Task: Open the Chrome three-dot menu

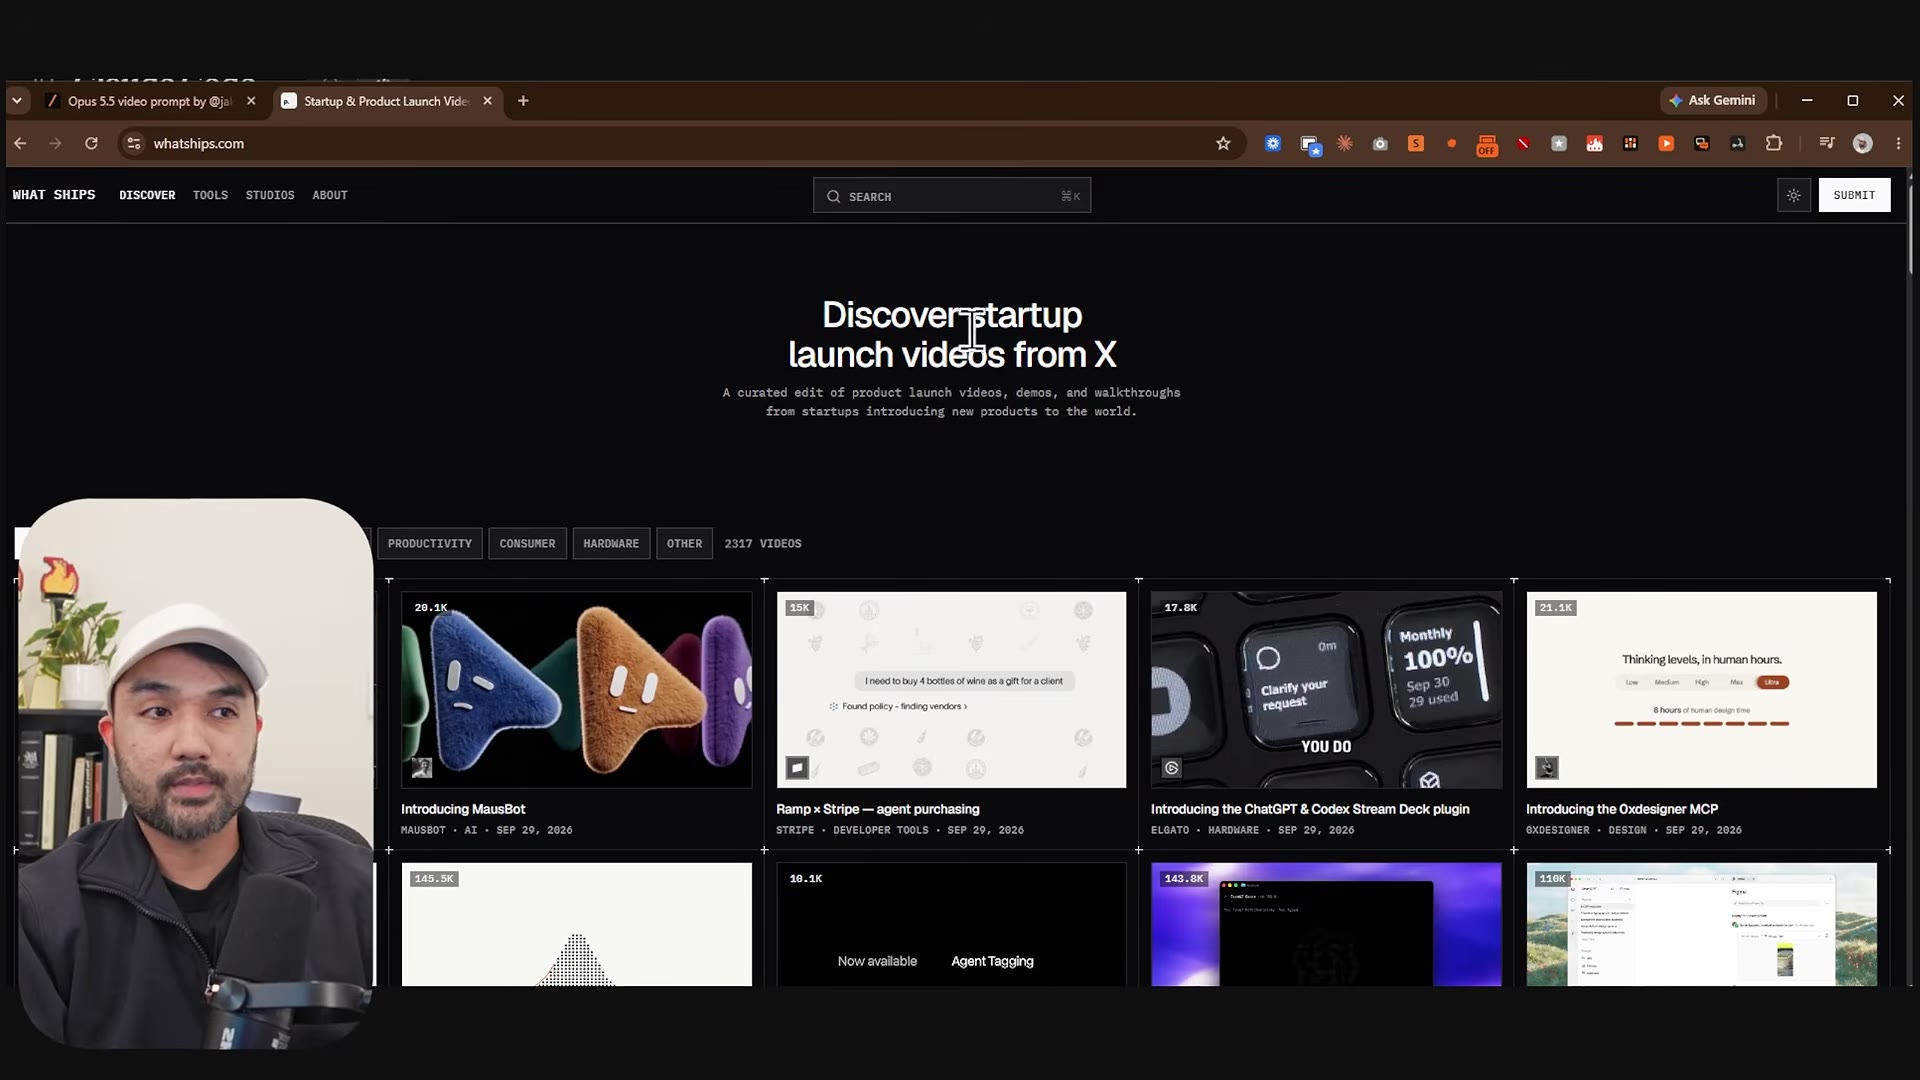Action: 1898,144
